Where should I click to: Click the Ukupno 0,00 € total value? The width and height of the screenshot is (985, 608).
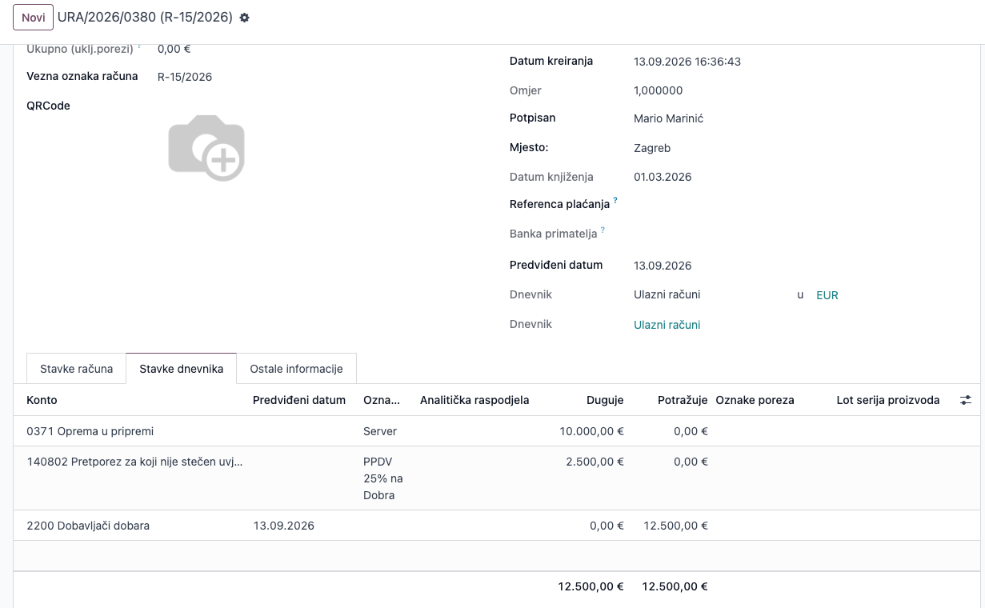[173, 49]
